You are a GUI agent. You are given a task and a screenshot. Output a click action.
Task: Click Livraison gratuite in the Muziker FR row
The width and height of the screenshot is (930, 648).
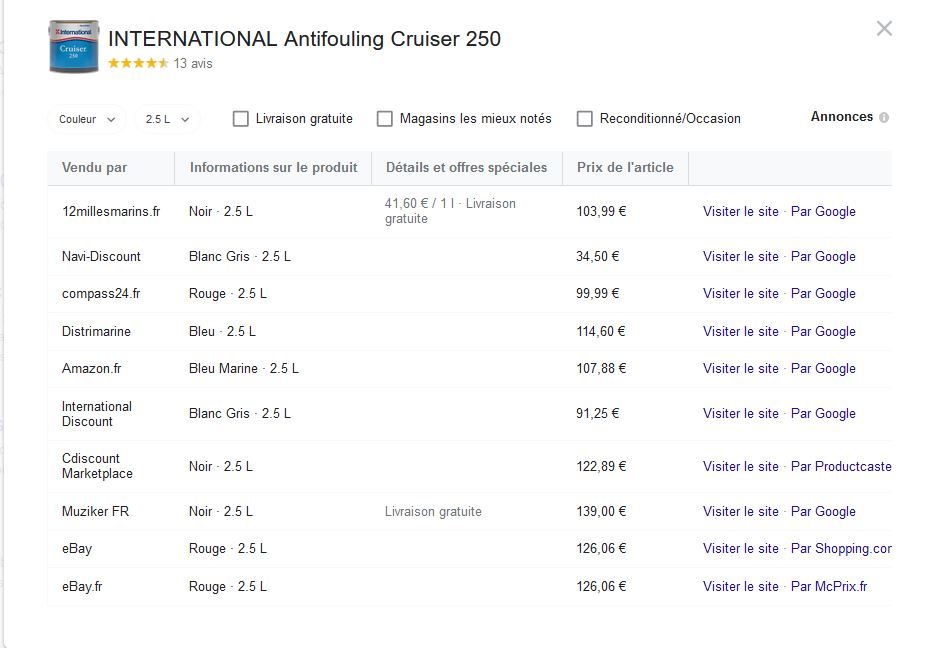click(x=433, y=512)
